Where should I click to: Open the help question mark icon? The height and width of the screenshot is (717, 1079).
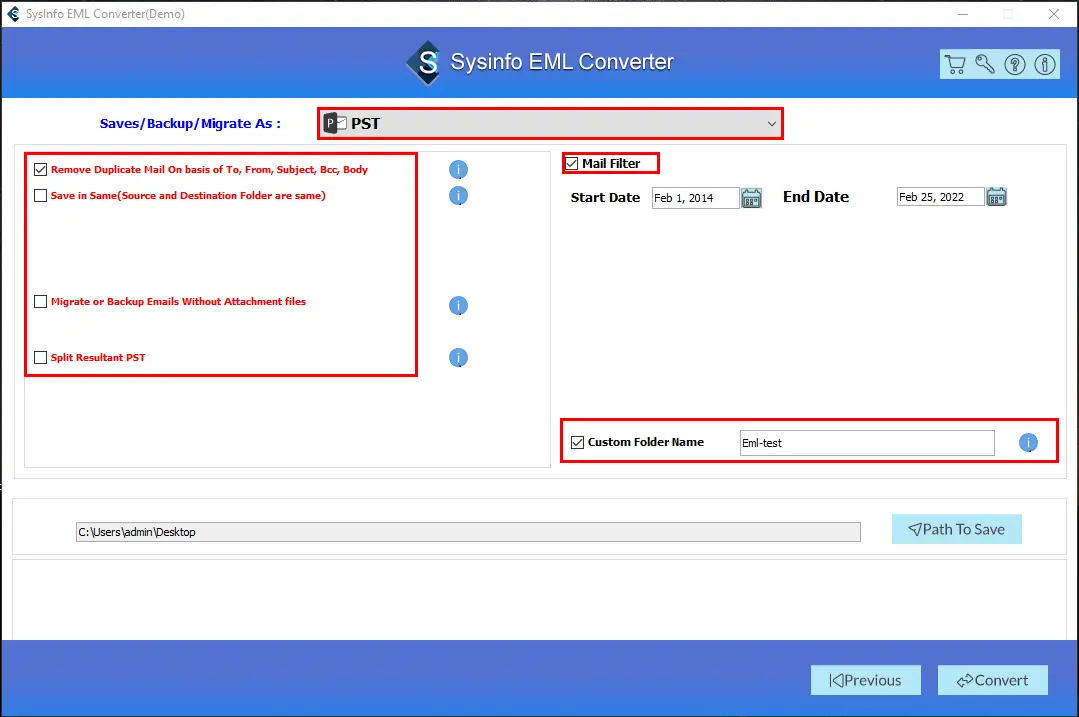[x=1015, y=64]
